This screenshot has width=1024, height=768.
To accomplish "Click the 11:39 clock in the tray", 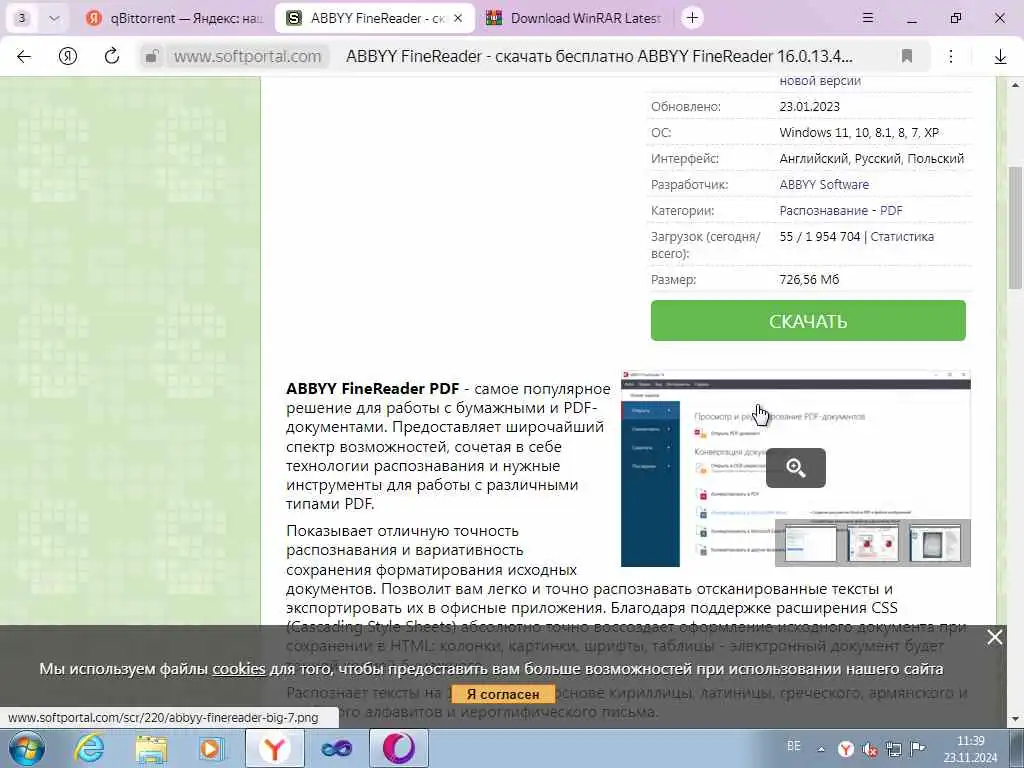I will (970, 741).
